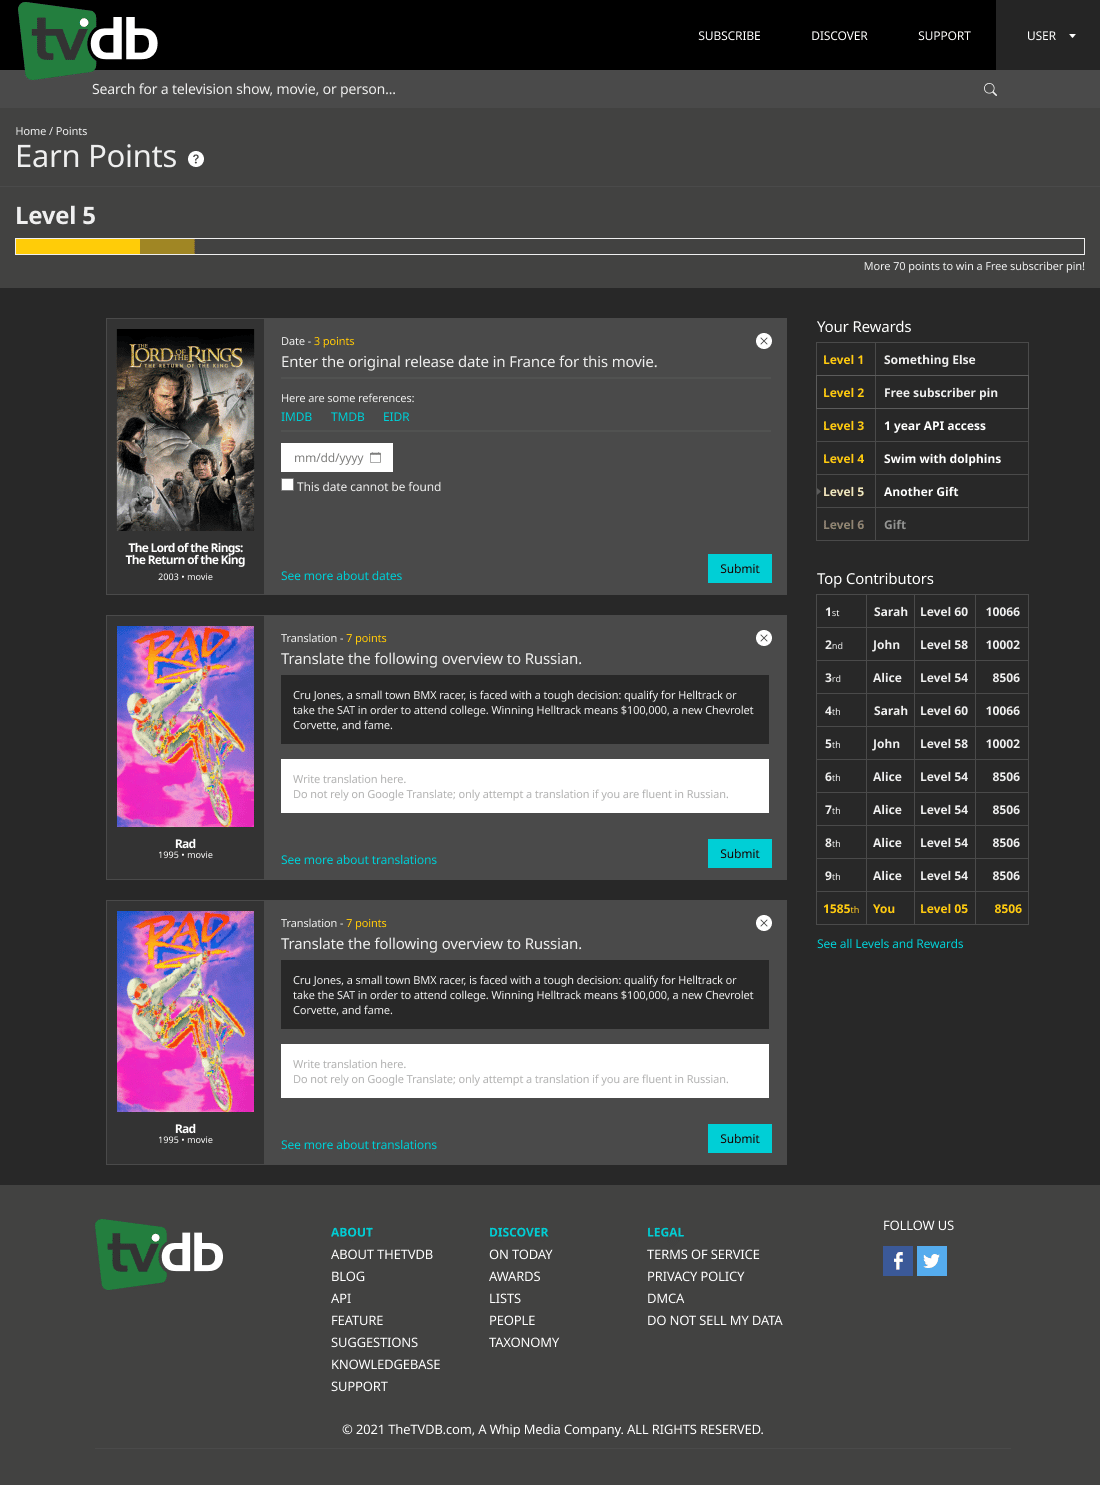Dismiss the Lord of the Rings date task
Screen dimensions: 1100x1485
click(x=764, y=341)
